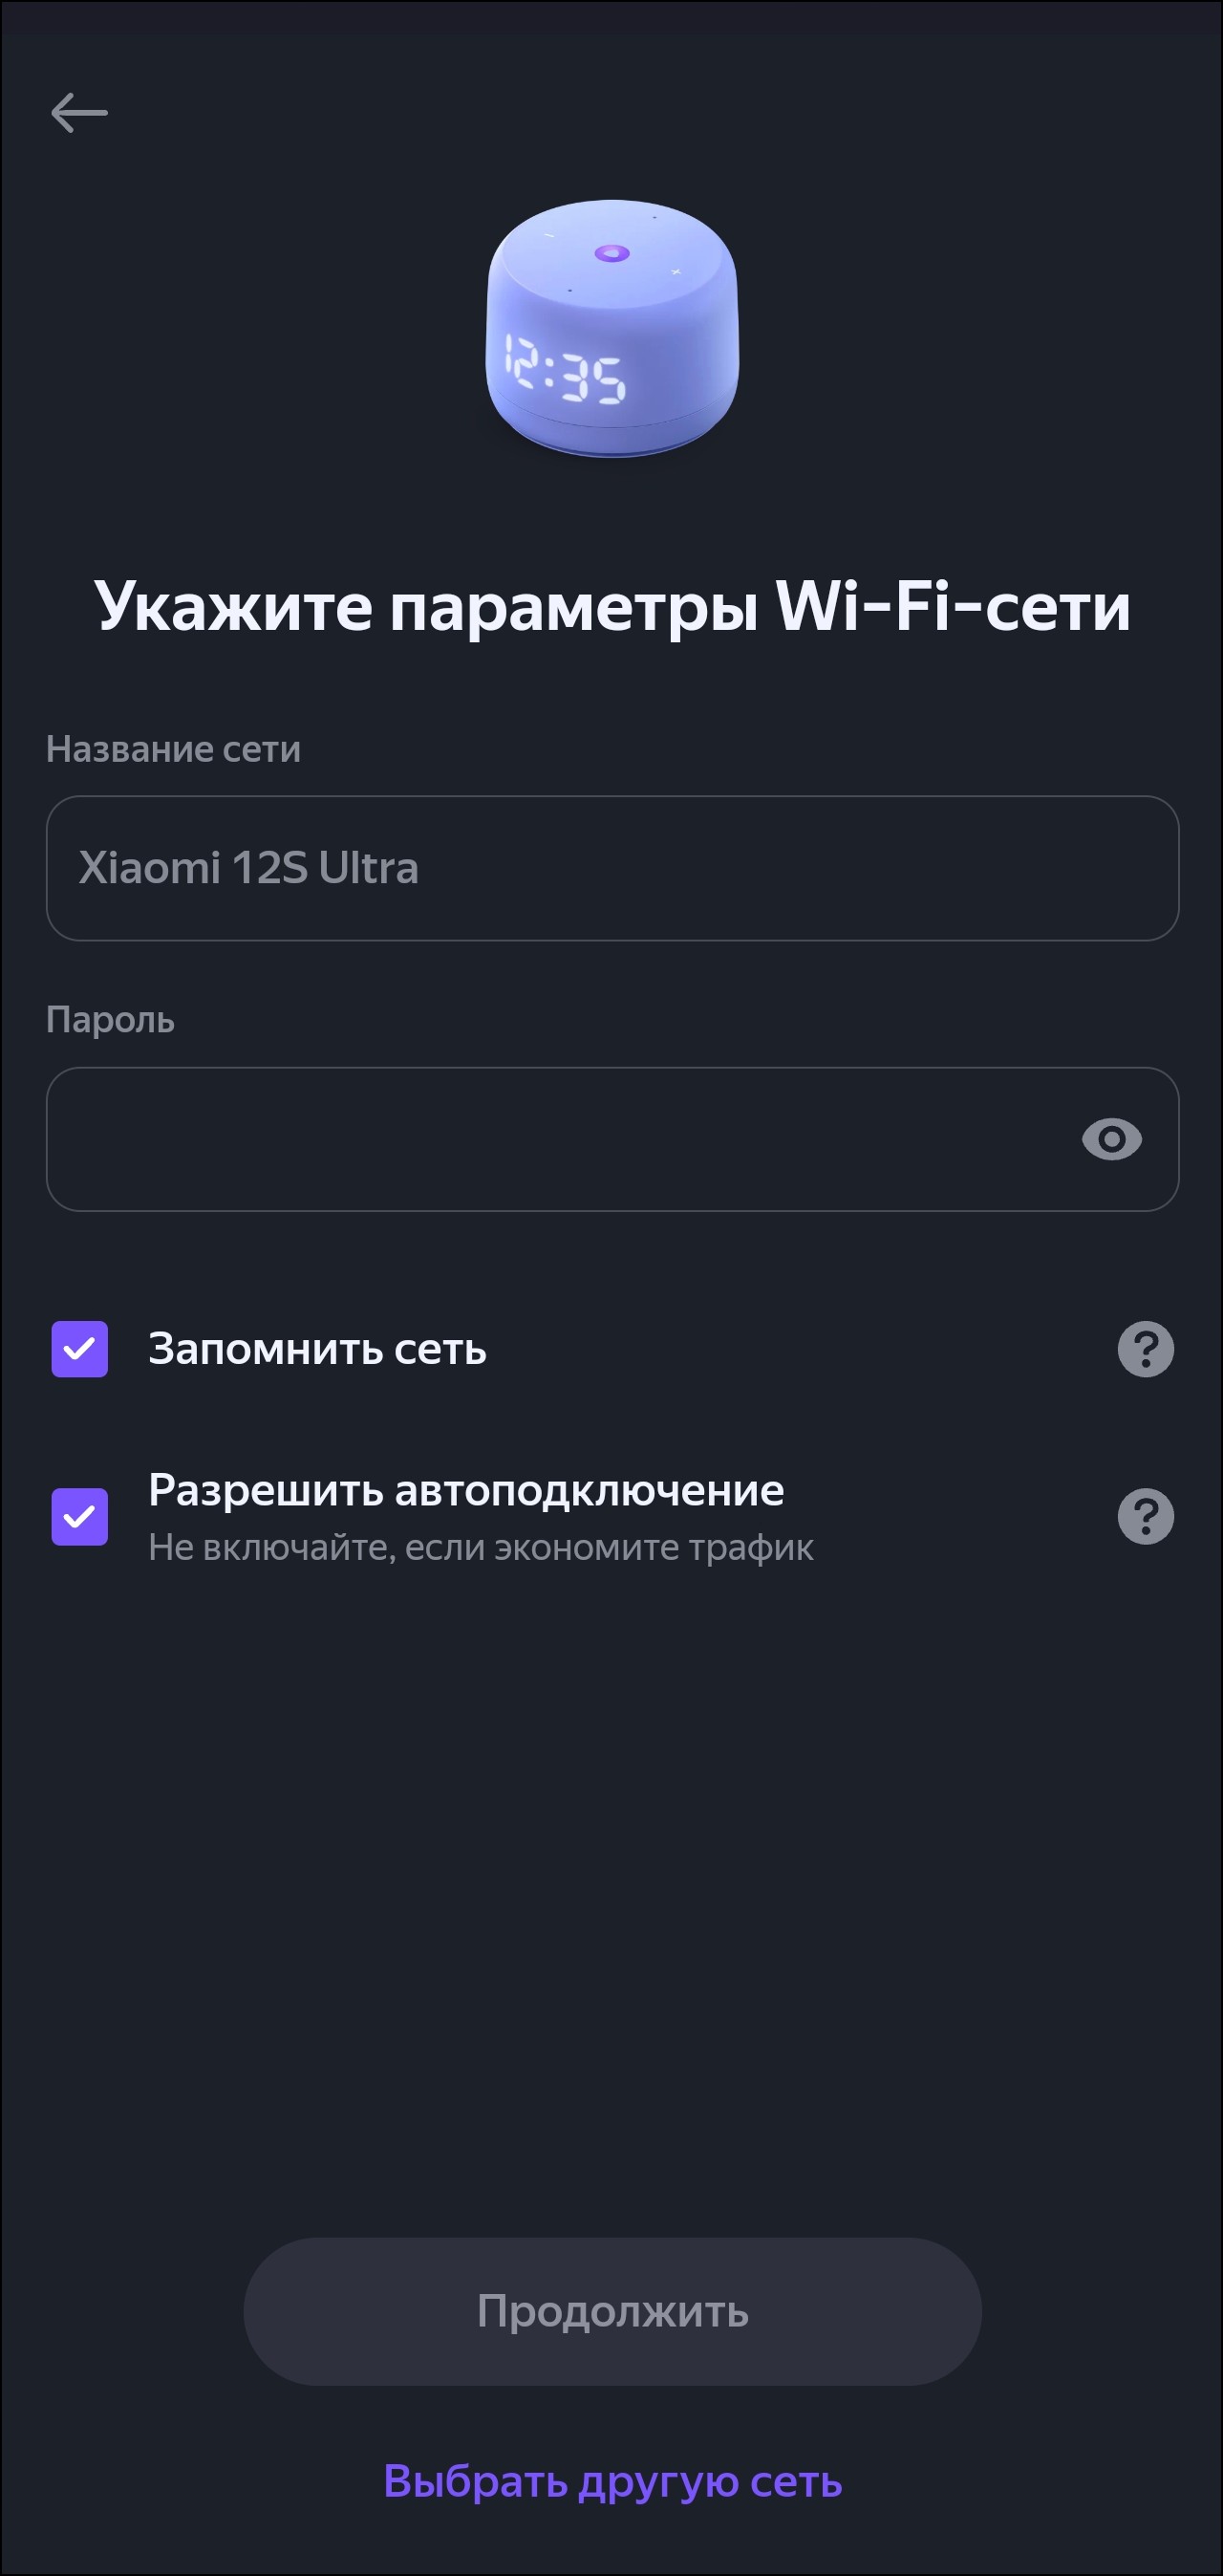Click the heading "Укажите параметры Wi-Fi-сети"
This screenshot has width=1223, height=2576.
point(612,606)
